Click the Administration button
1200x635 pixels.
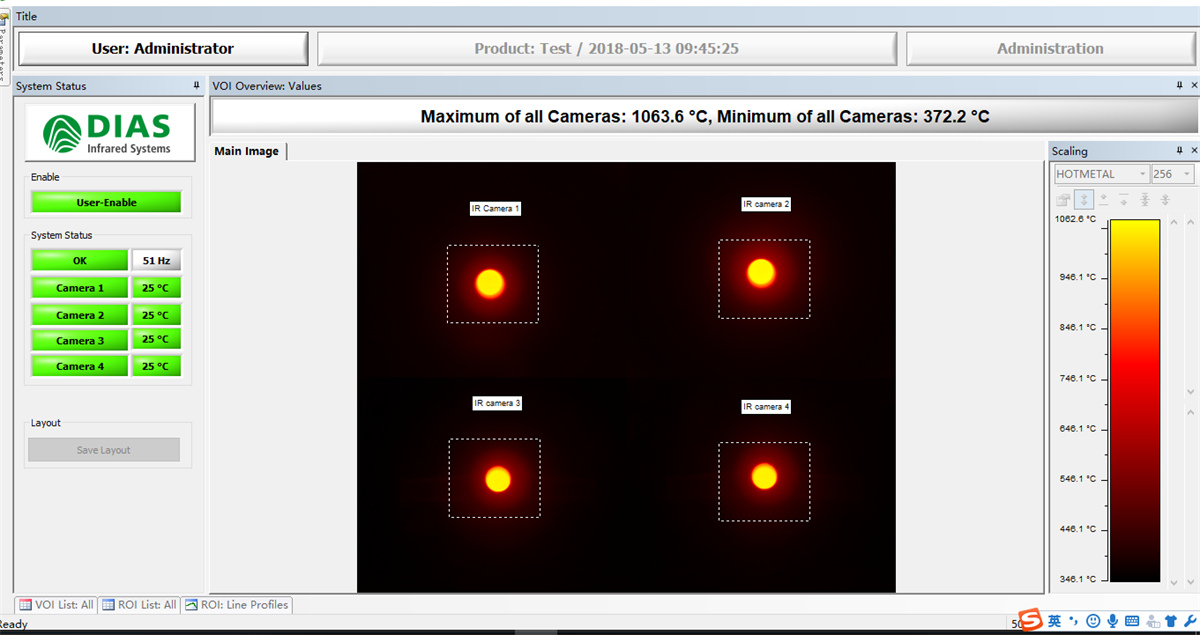pos(1050,48)
